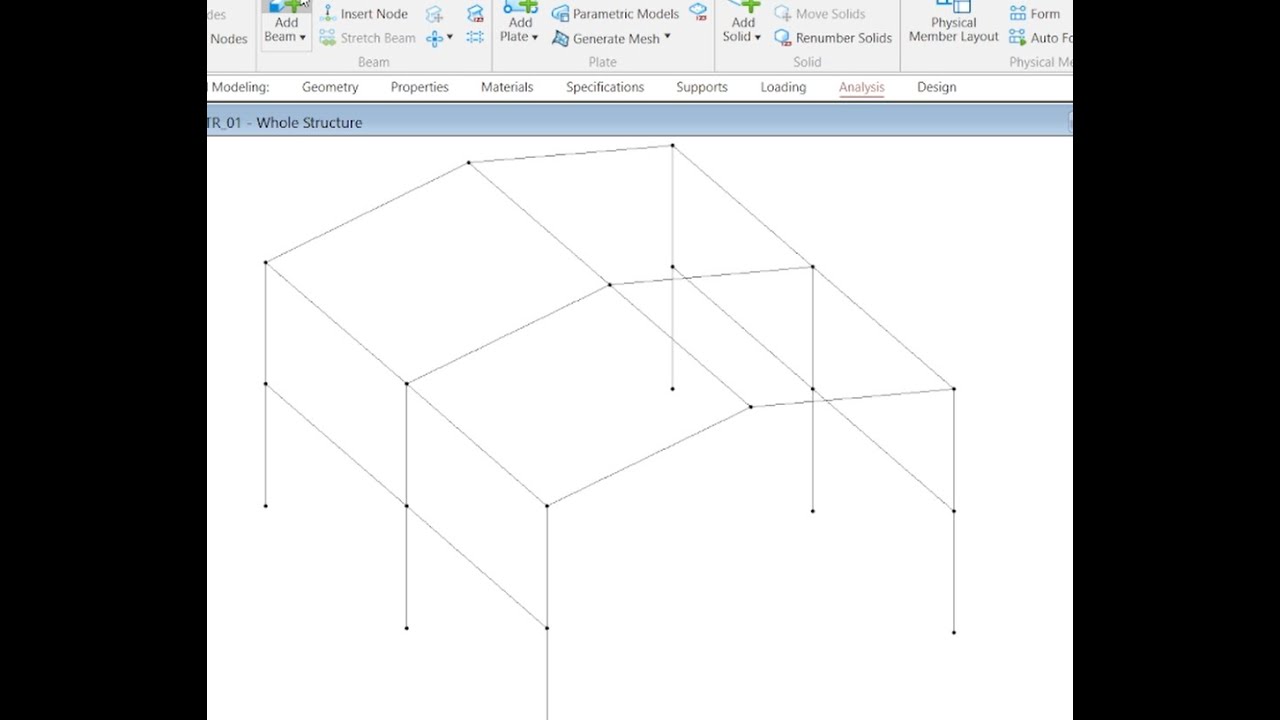The image size is (1280, 720).
Task: Open Physical Member Layout
Action: (x=953, y=22)
